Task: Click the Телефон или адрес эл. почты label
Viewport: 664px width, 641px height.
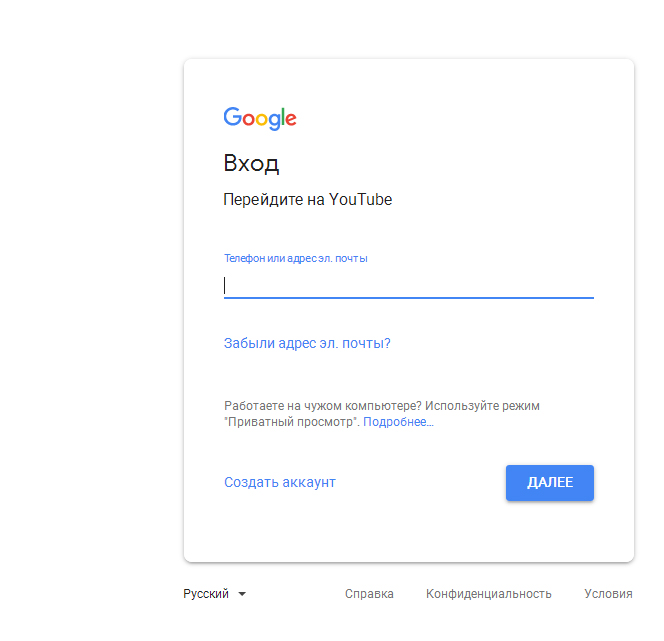Action: click(296, 258)
